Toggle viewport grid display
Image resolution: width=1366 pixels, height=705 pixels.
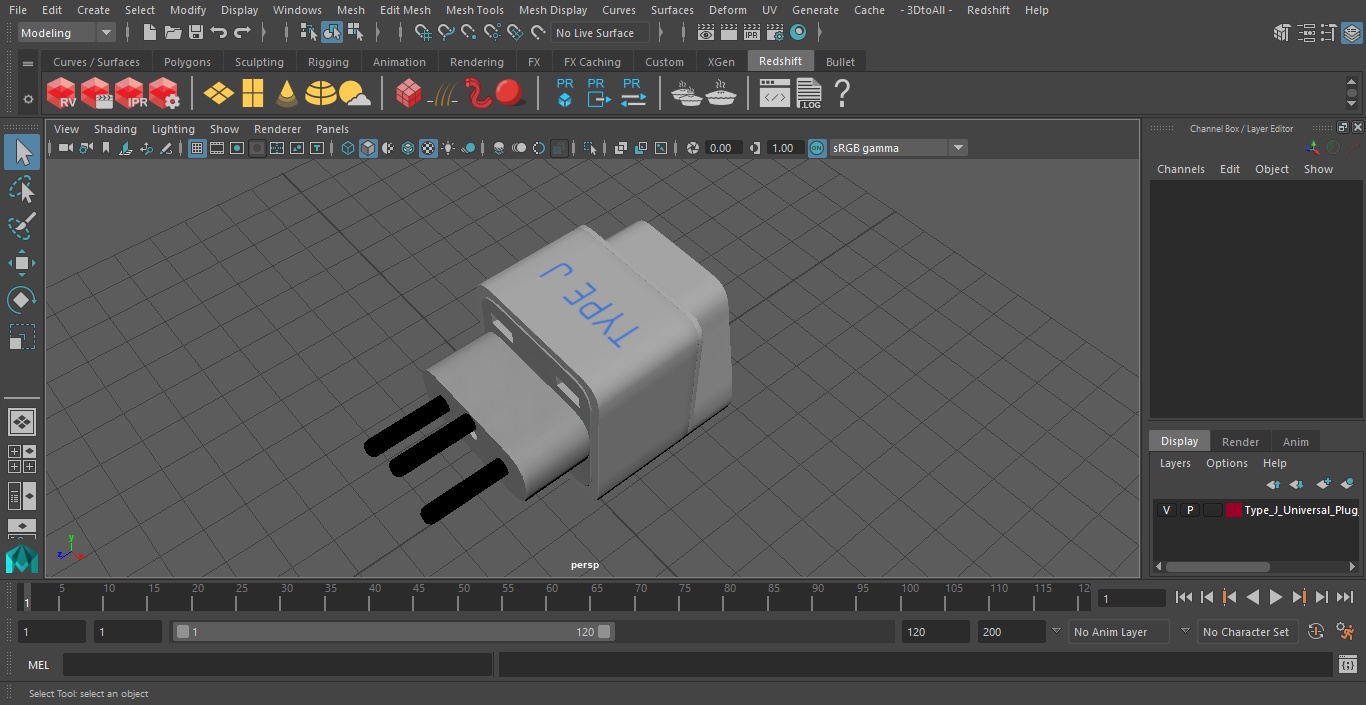coord(197,148)
